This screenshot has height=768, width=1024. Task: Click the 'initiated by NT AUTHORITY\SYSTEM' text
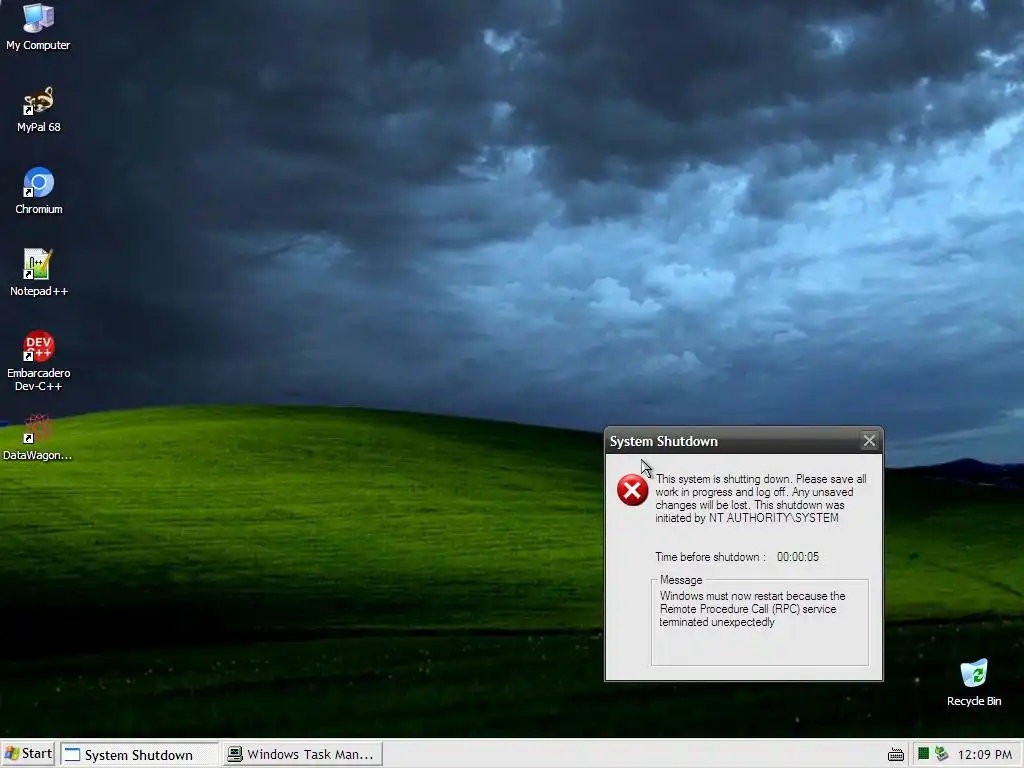[x=747, y=518]
